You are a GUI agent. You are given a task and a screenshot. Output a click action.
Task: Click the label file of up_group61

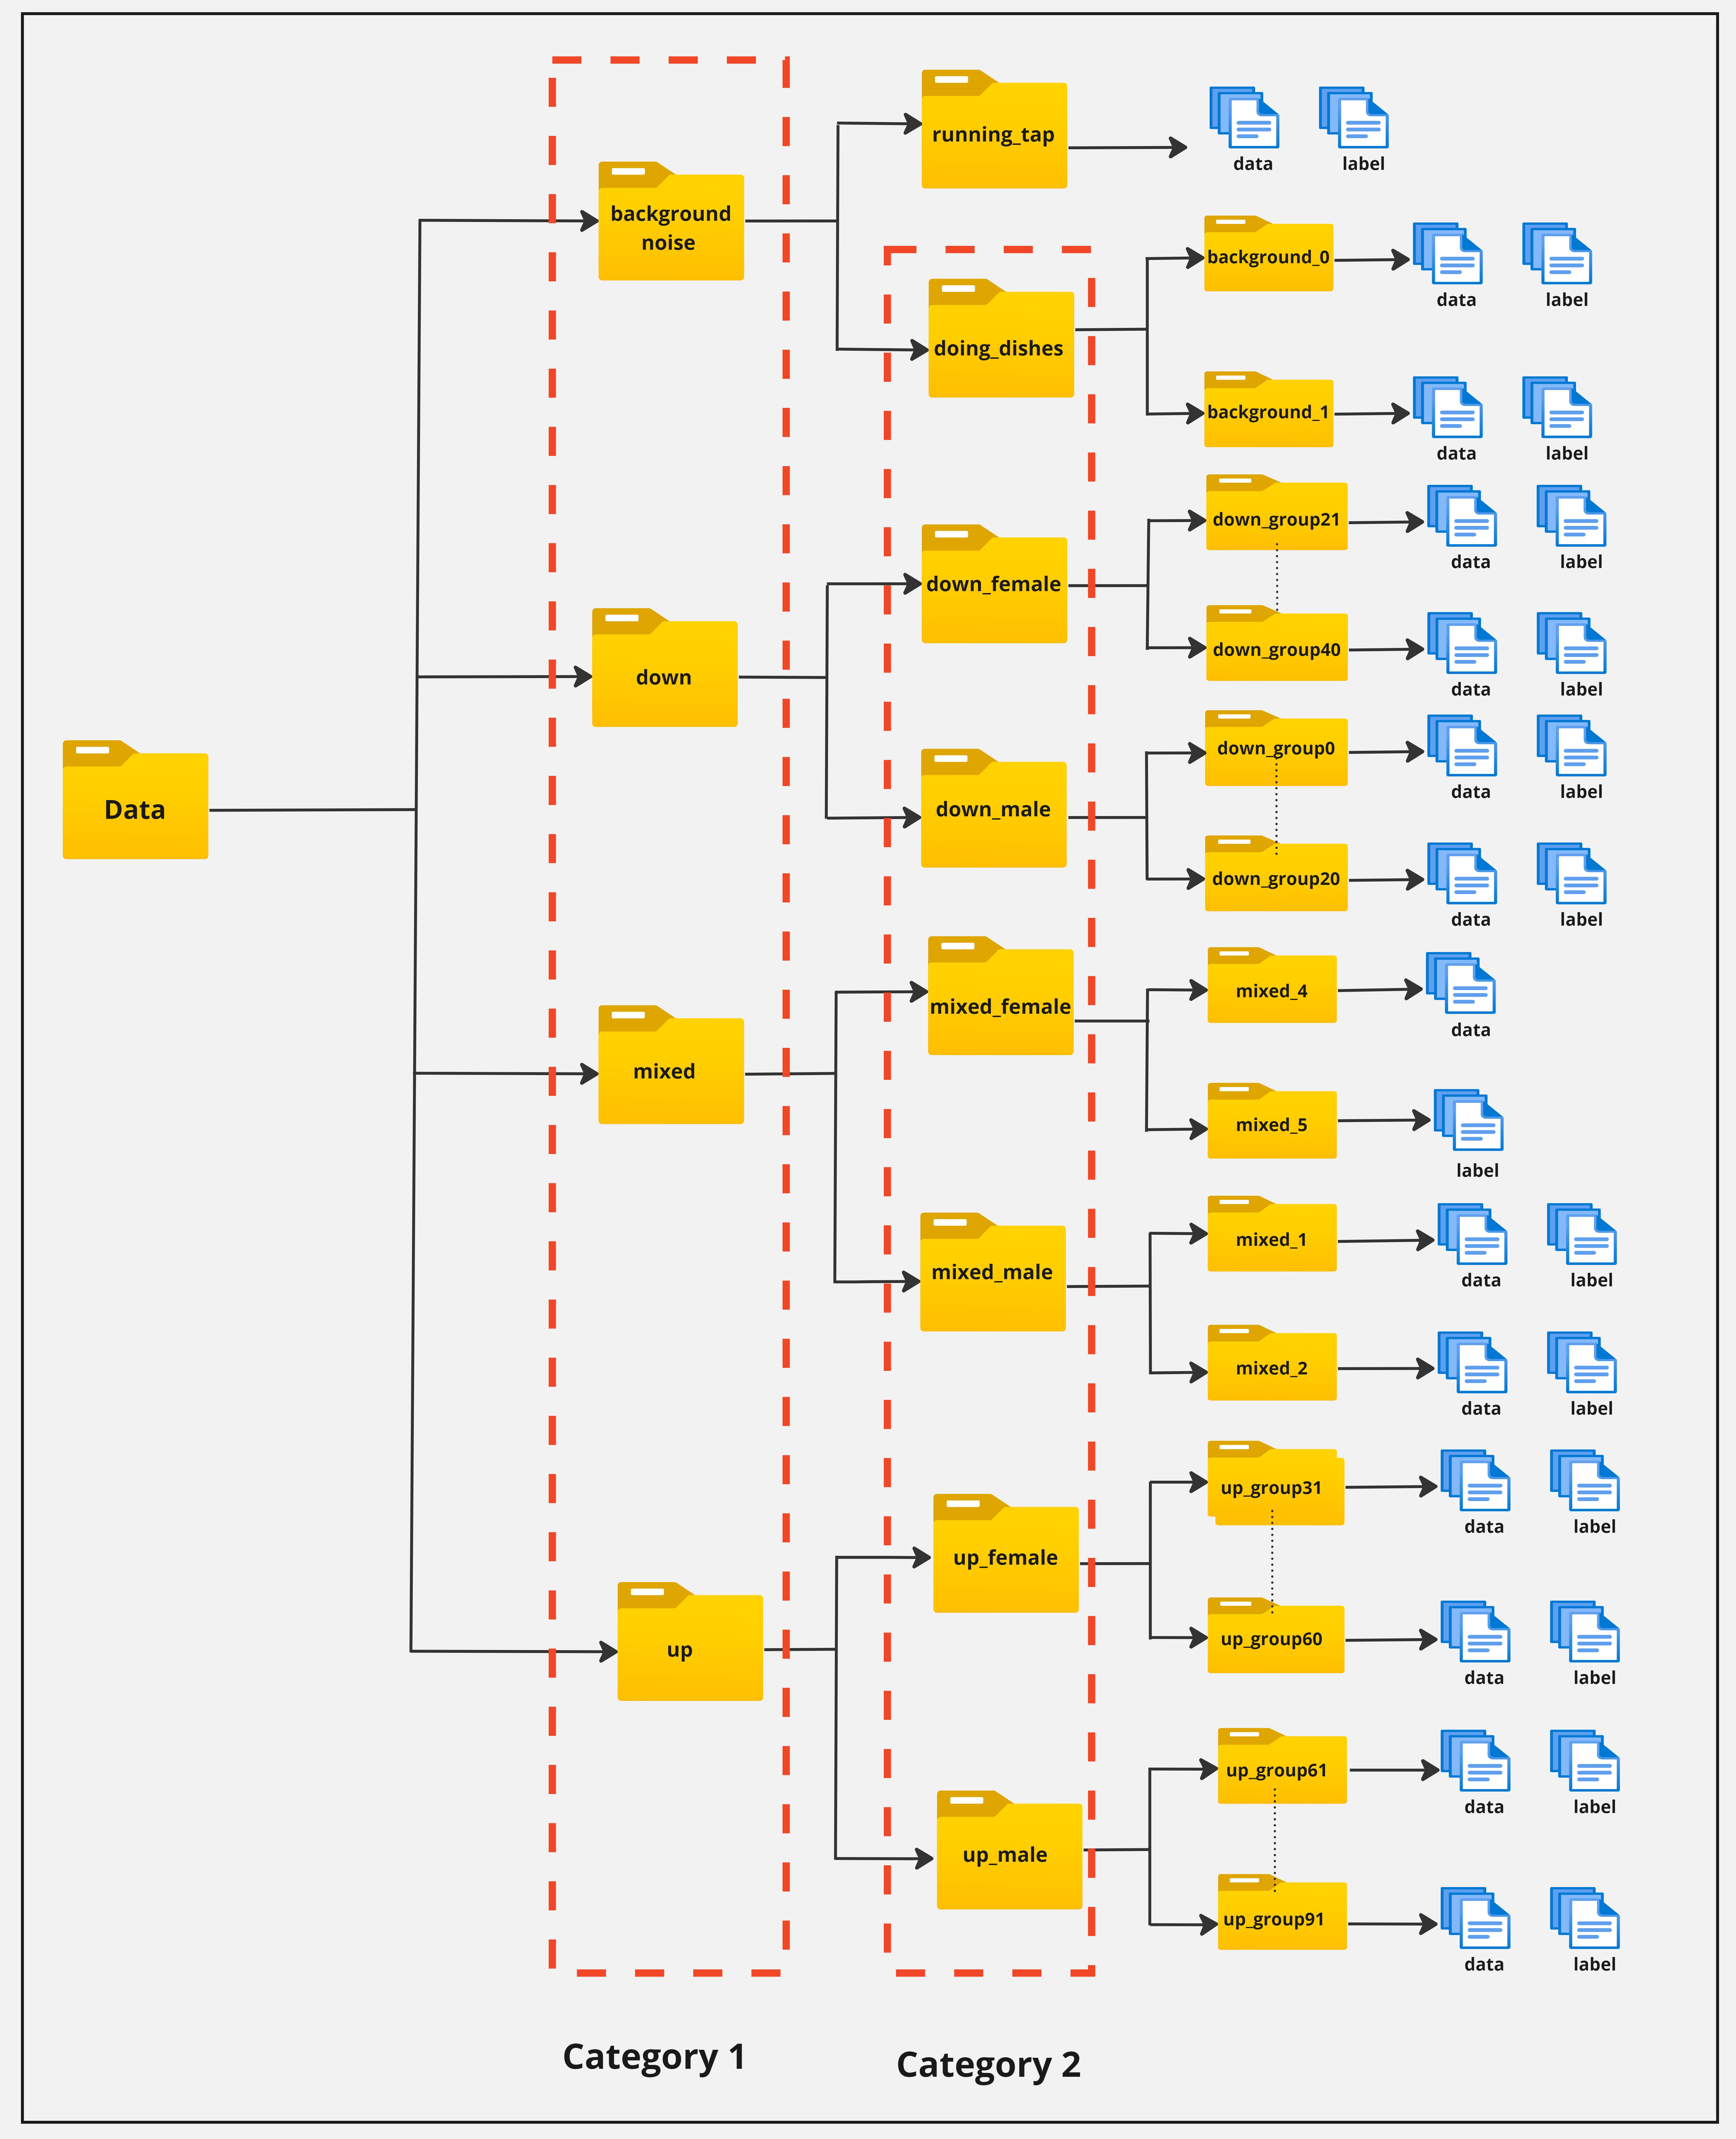[1585, 1761]
